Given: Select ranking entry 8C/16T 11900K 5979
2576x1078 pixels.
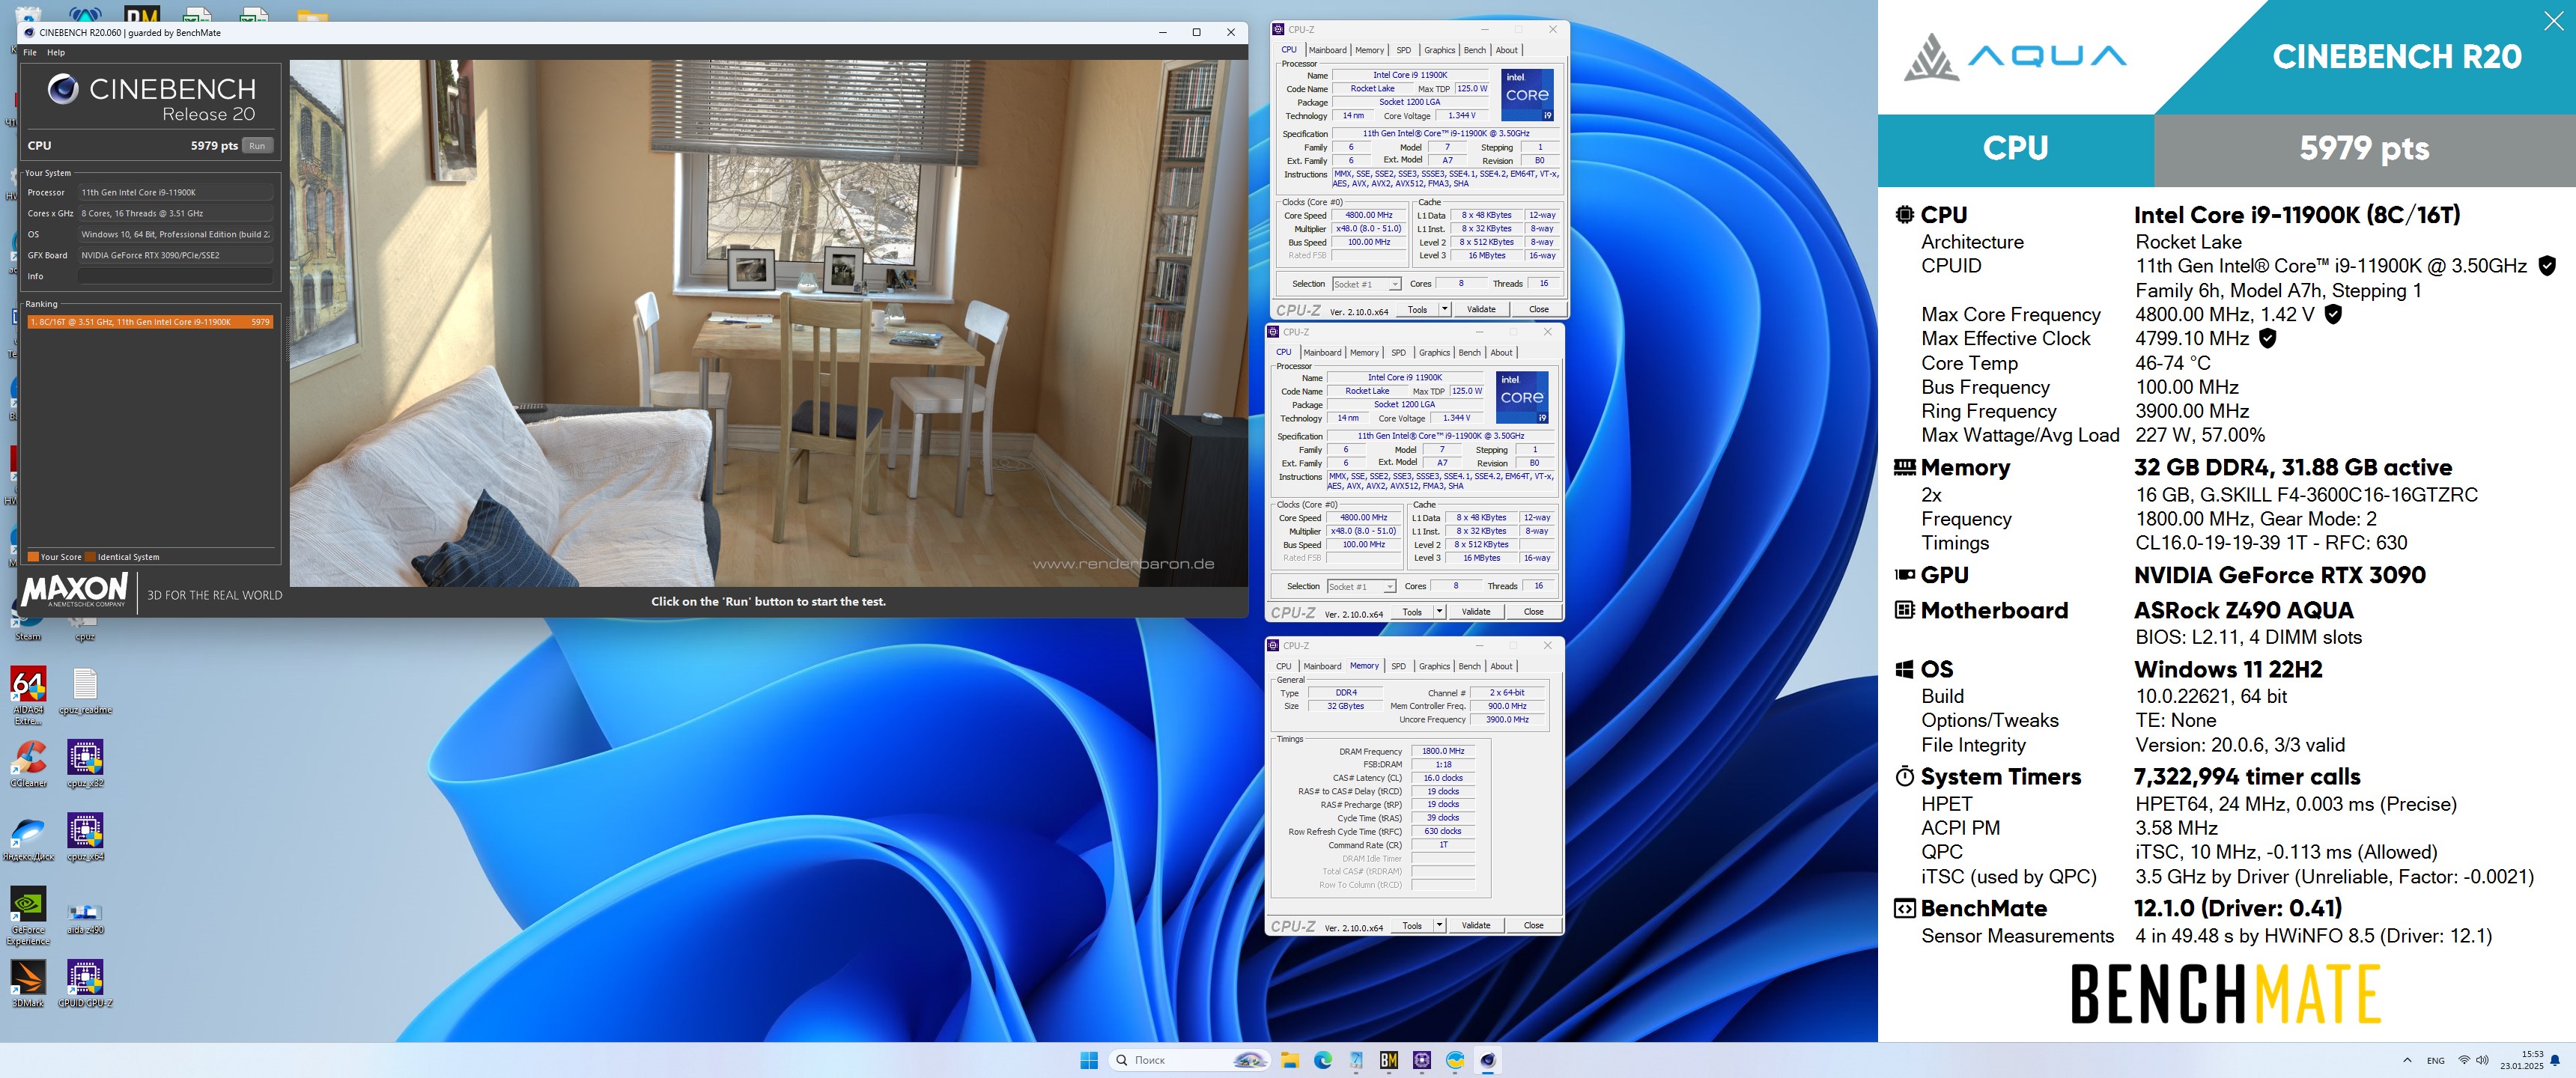Looking at the screenshot, I should coord(150,322).
